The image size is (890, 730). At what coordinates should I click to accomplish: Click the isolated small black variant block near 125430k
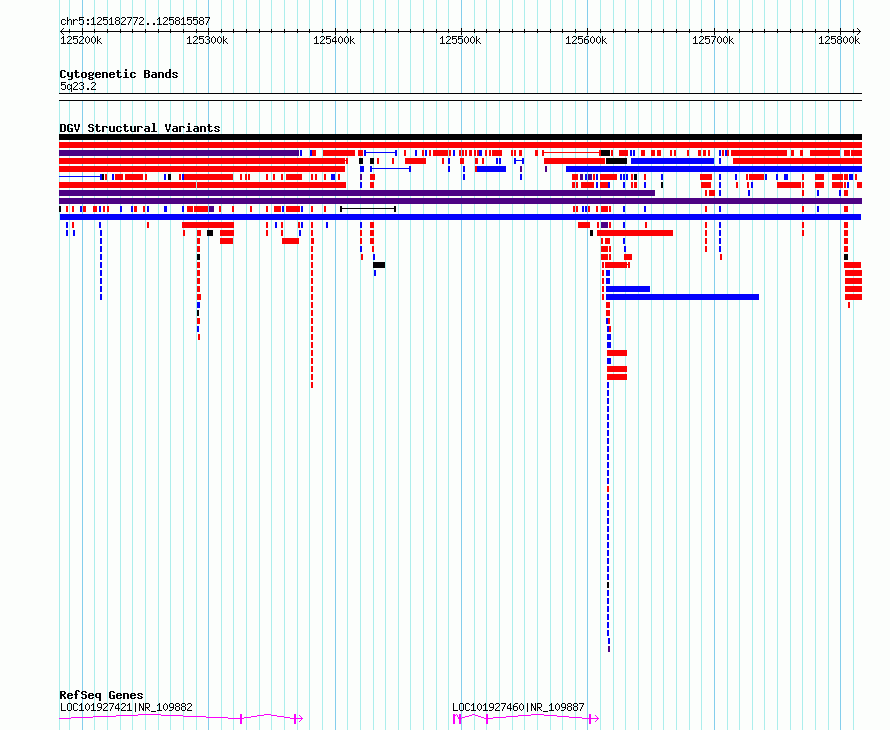click(x=379, y=265)
